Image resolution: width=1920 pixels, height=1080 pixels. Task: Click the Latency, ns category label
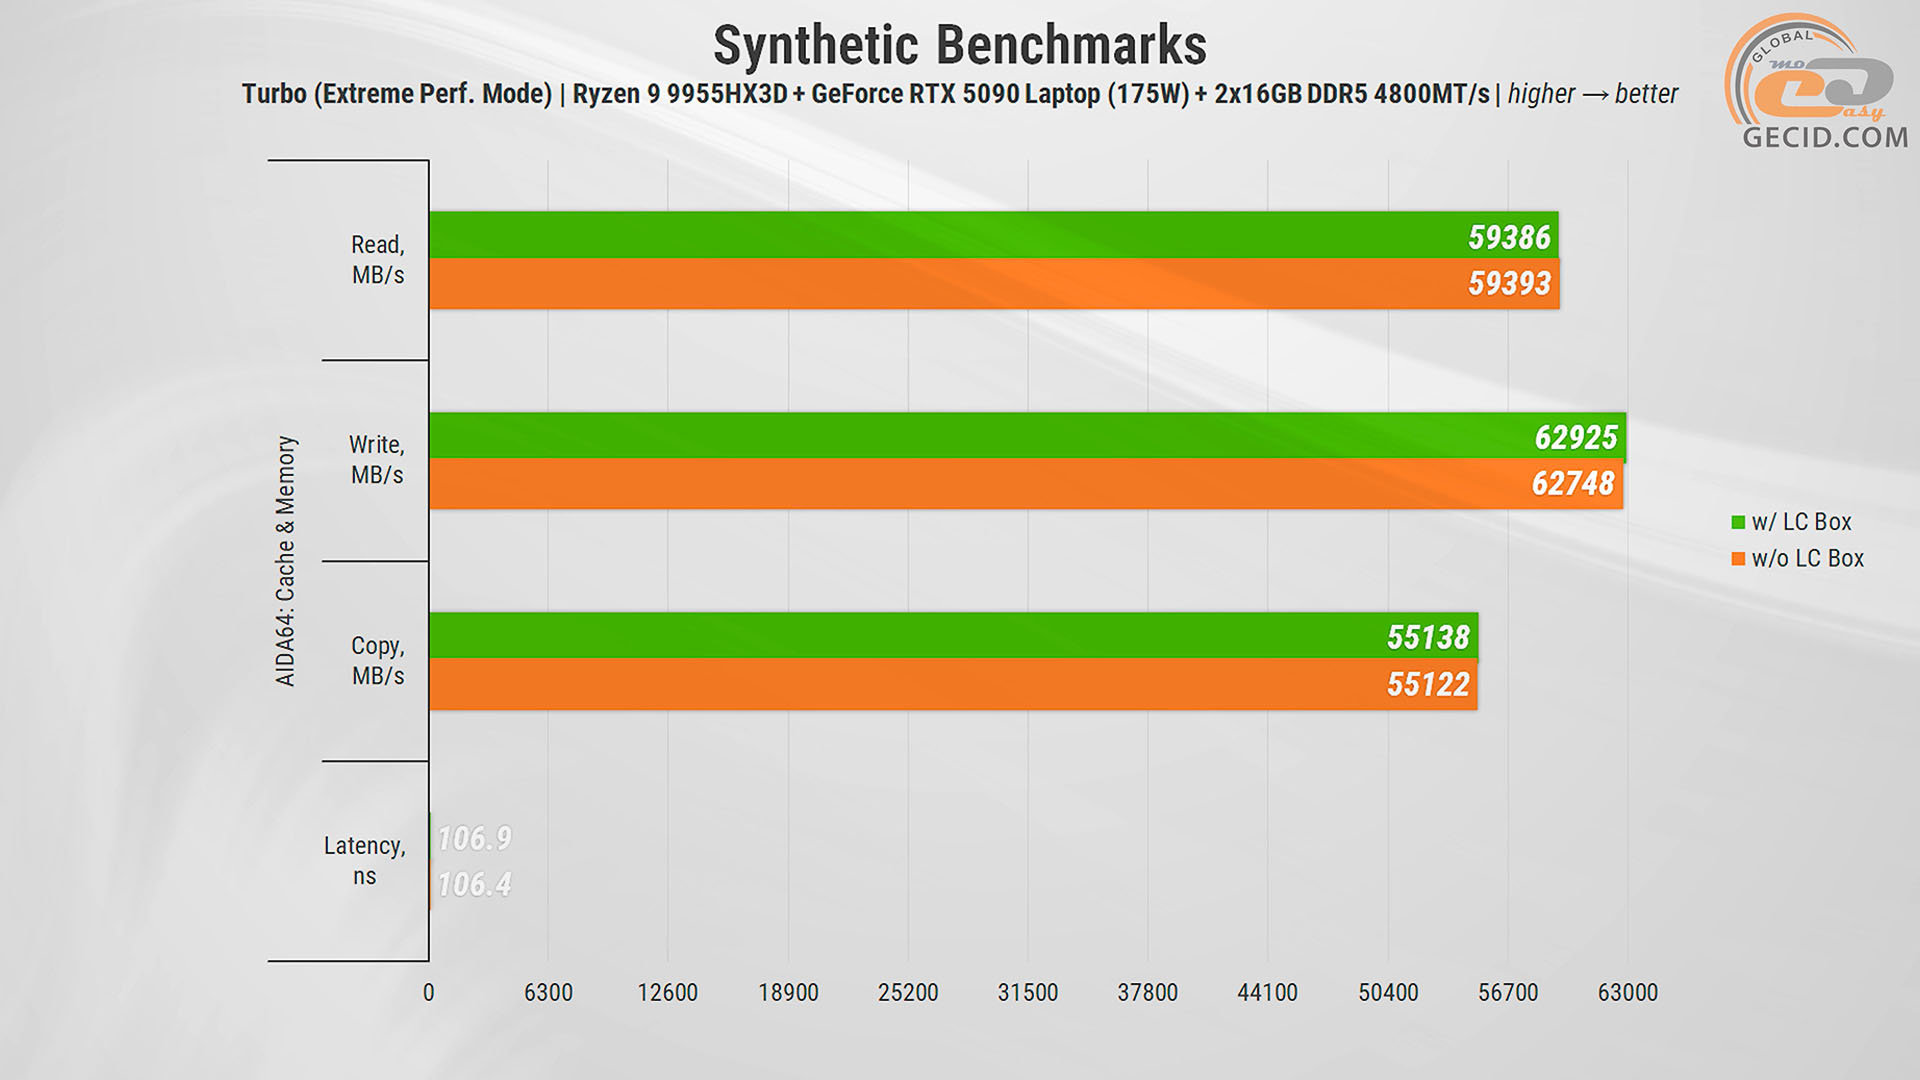pyautogui.click(x=364, y=860)
